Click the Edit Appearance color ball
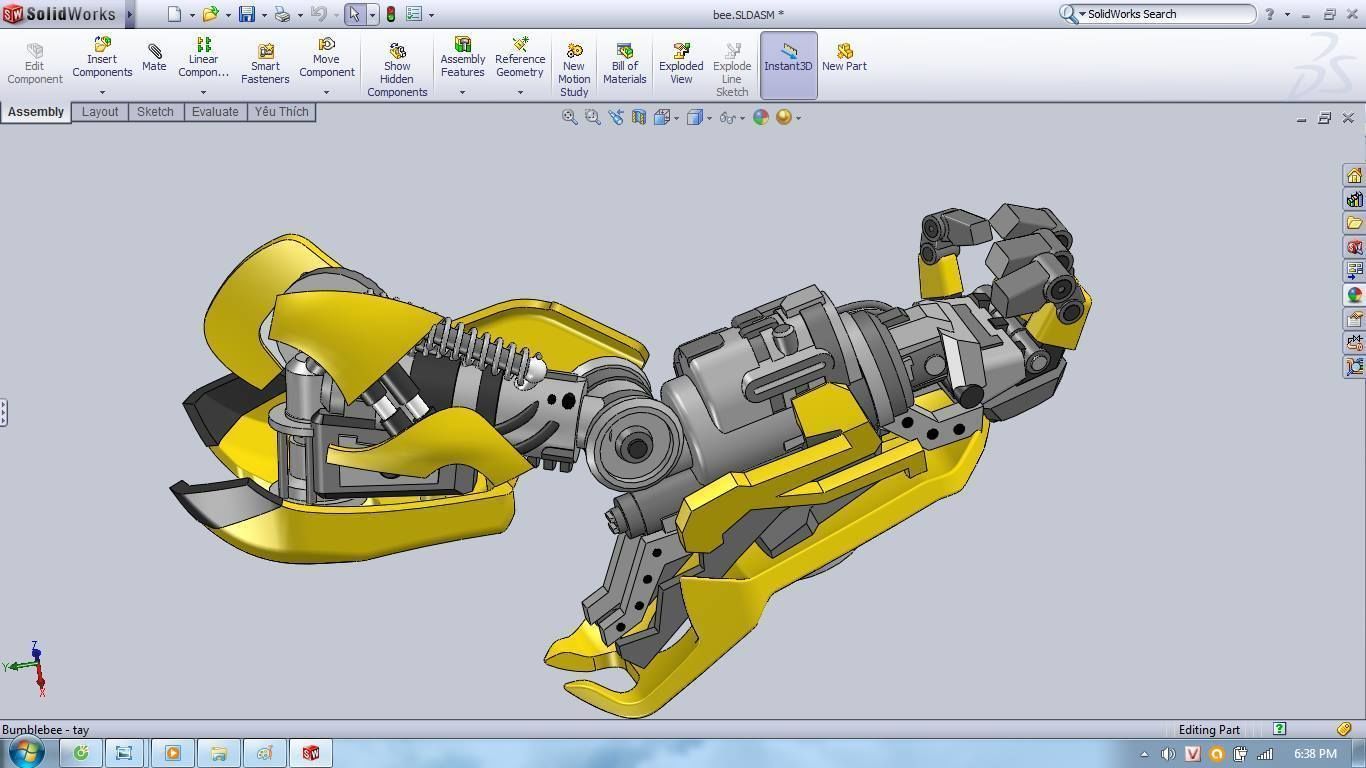This screenshot has height=768, width=1366. pyautogui.click(x=761, y=117)
